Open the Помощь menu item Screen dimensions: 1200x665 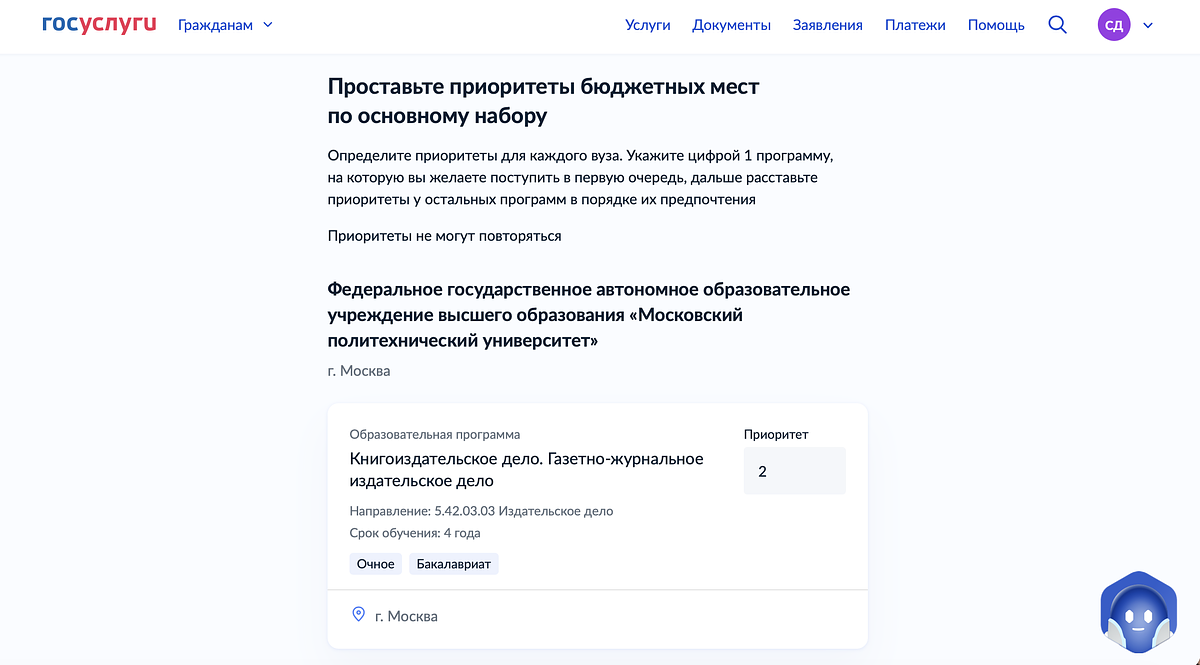(x=996, y=25)
